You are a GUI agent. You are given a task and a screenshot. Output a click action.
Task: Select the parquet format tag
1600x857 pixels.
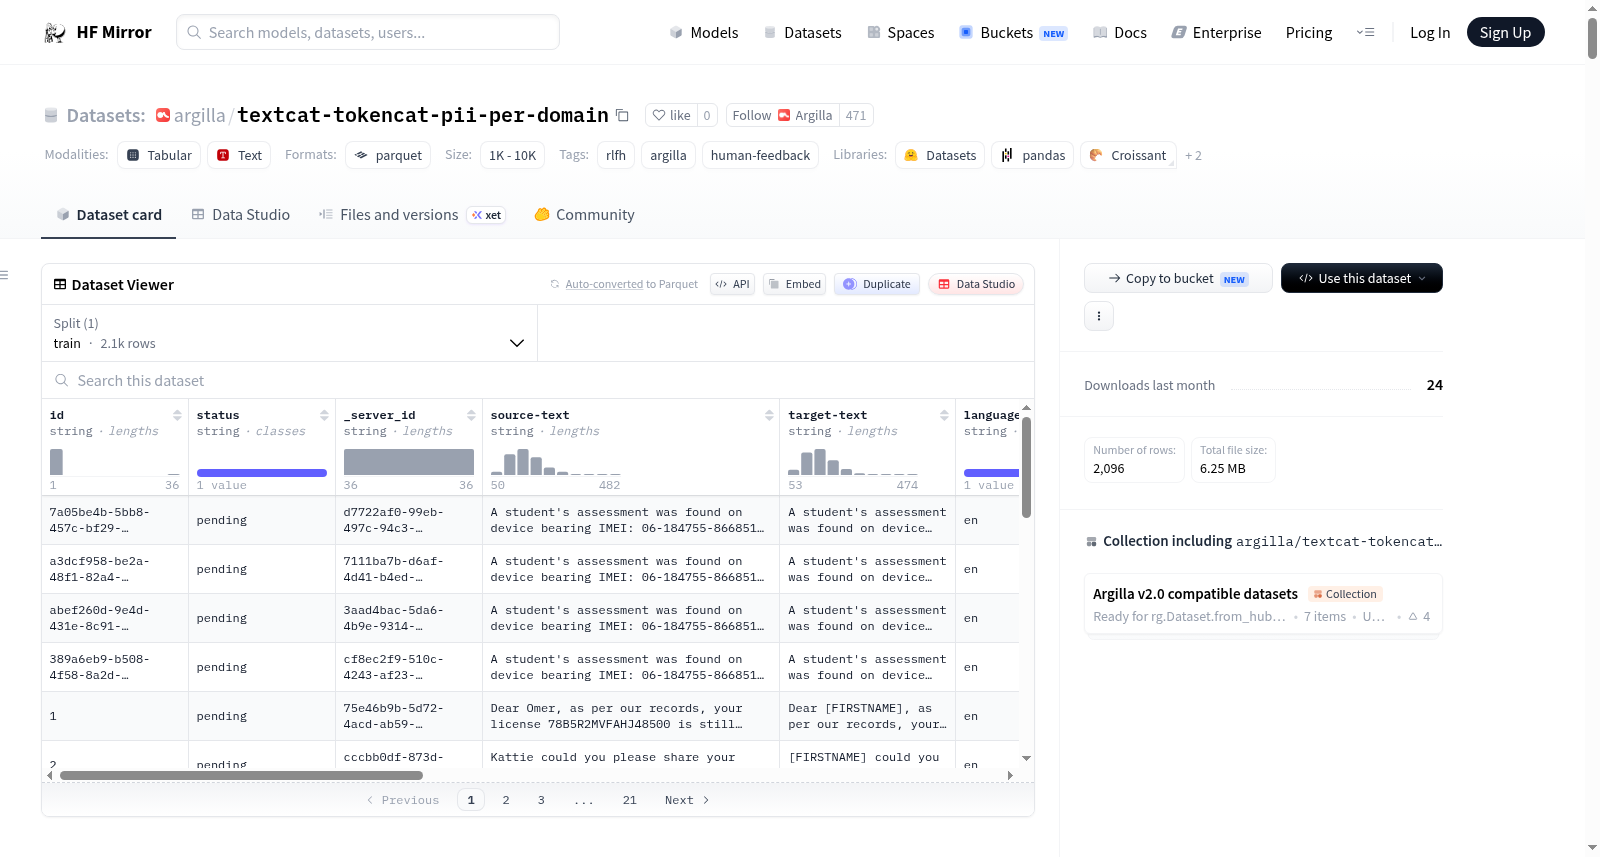point(388,156)
